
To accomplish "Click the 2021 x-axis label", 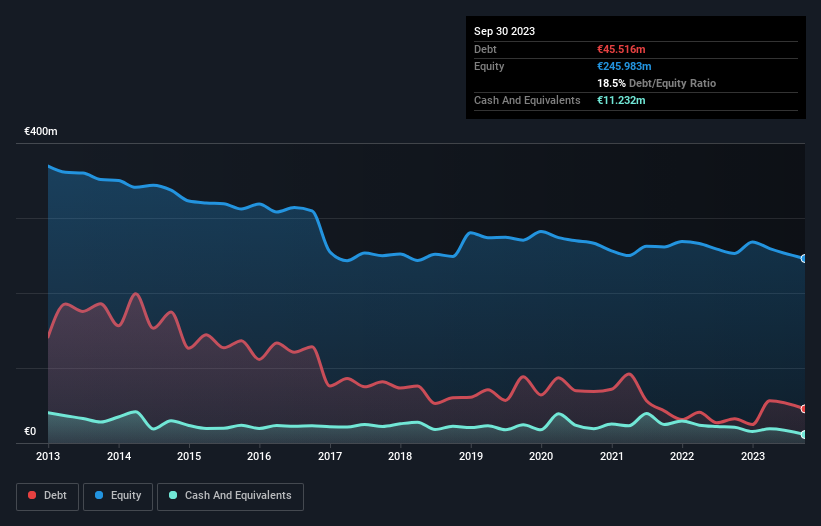I will pyautogui.click(x=612, y=456).
